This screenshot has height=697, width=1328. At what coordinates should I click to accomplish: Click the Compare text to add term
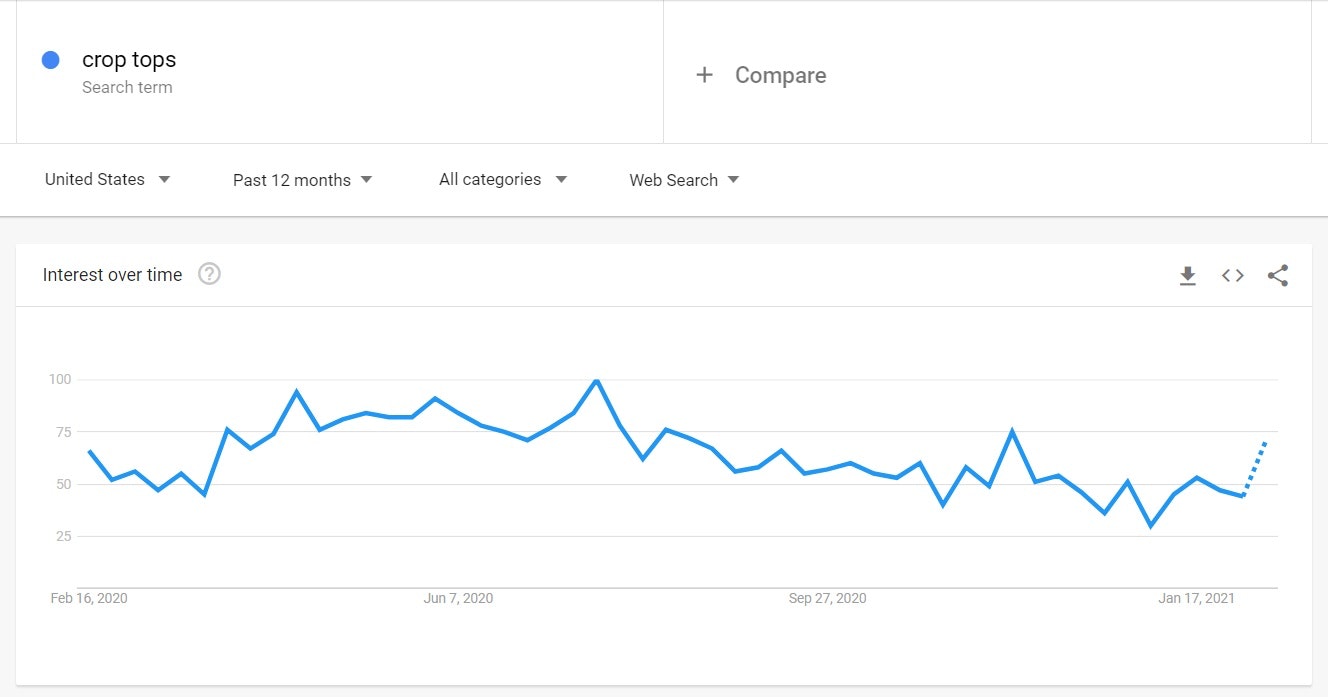(780, 75)
